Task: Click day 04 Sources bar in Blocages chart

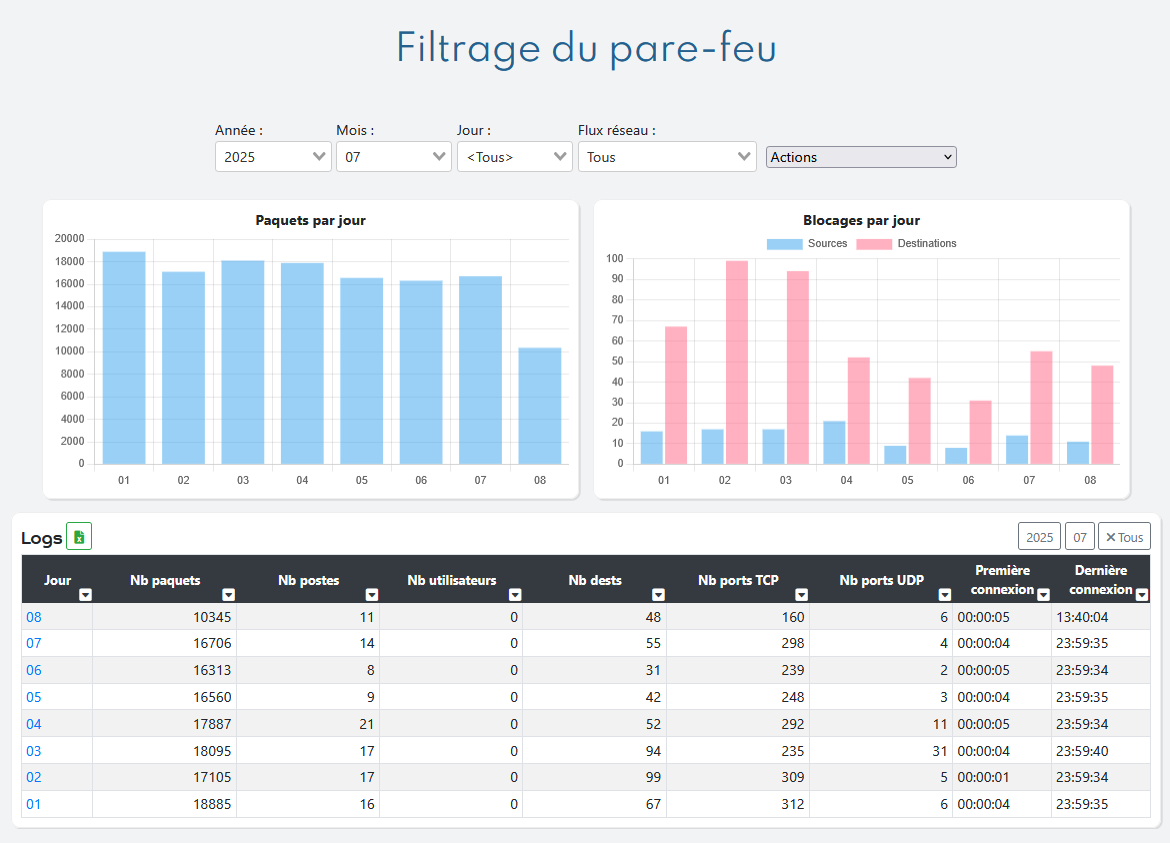Action: point(834,442)
